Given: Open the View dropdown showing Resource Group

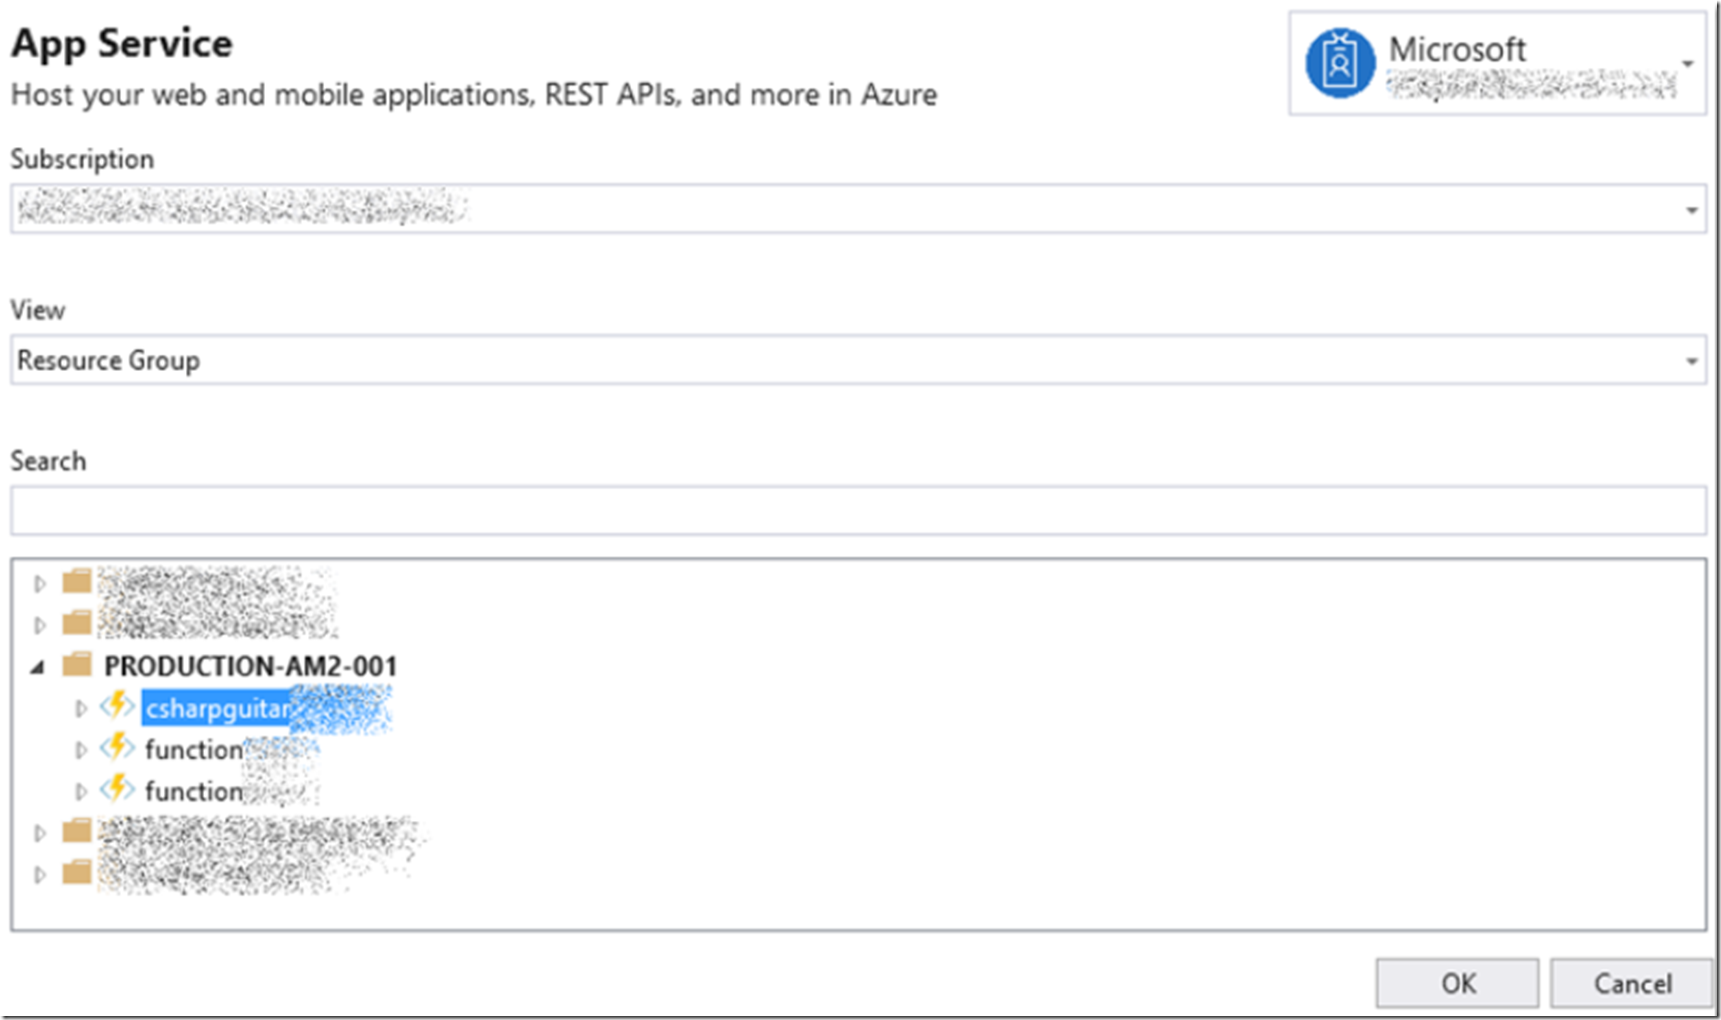Looking at the screenshot, I should (858, 360).
